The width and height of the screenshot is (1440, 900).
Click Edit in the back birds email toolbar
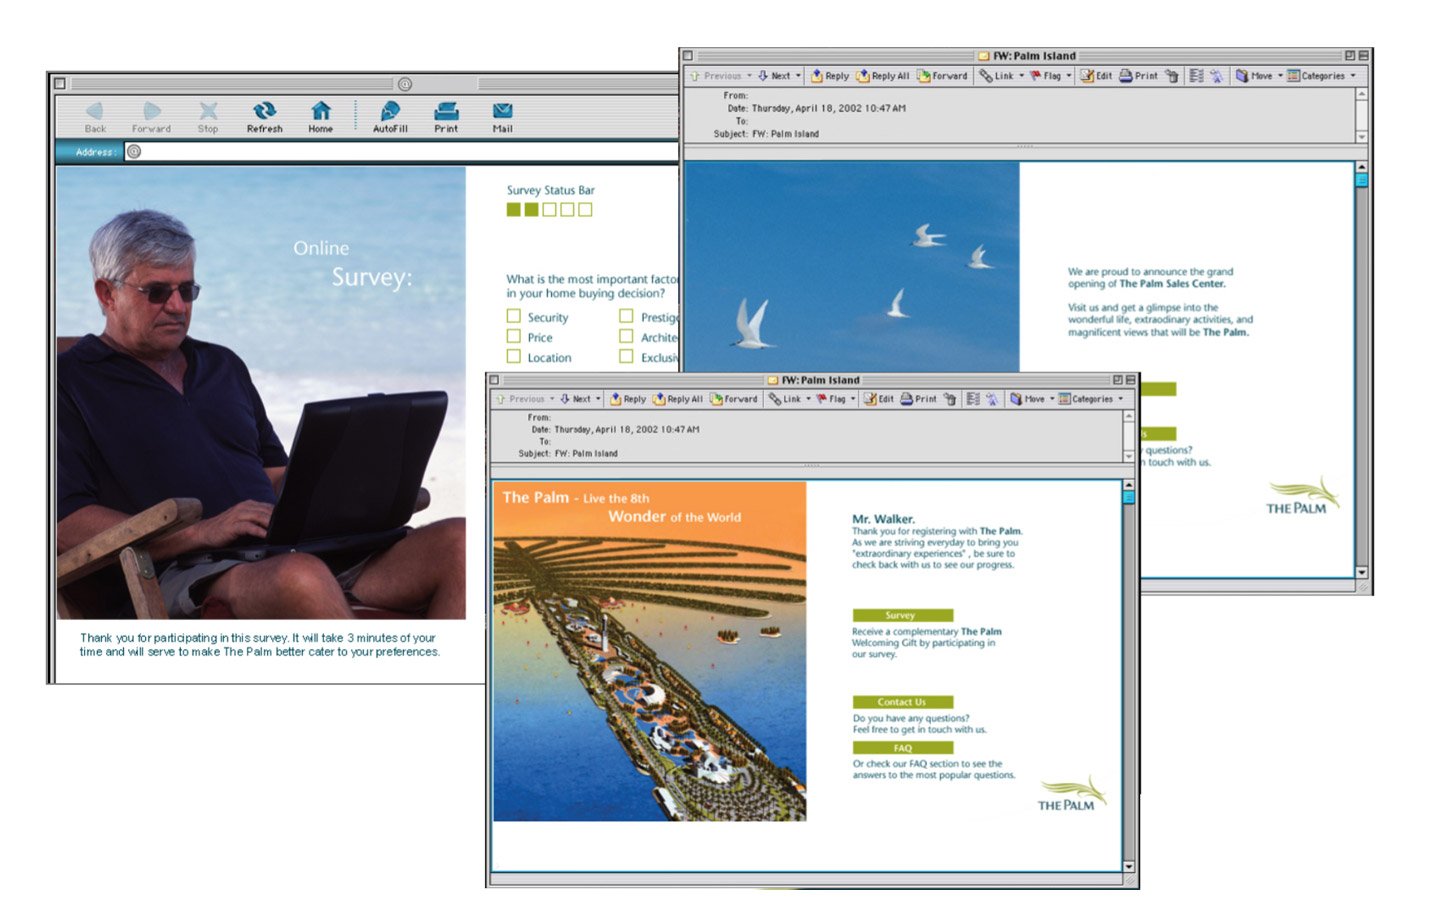tap(1096, 76)
